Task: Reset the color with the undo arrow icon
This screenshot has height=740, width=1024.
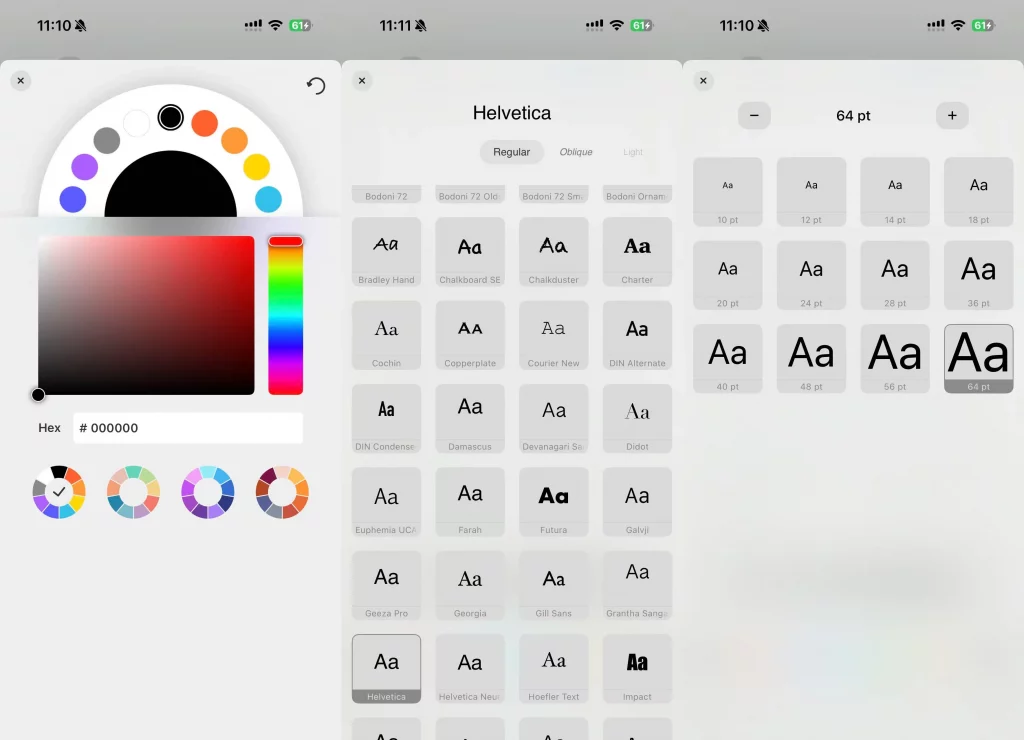Action: point(316,86)
